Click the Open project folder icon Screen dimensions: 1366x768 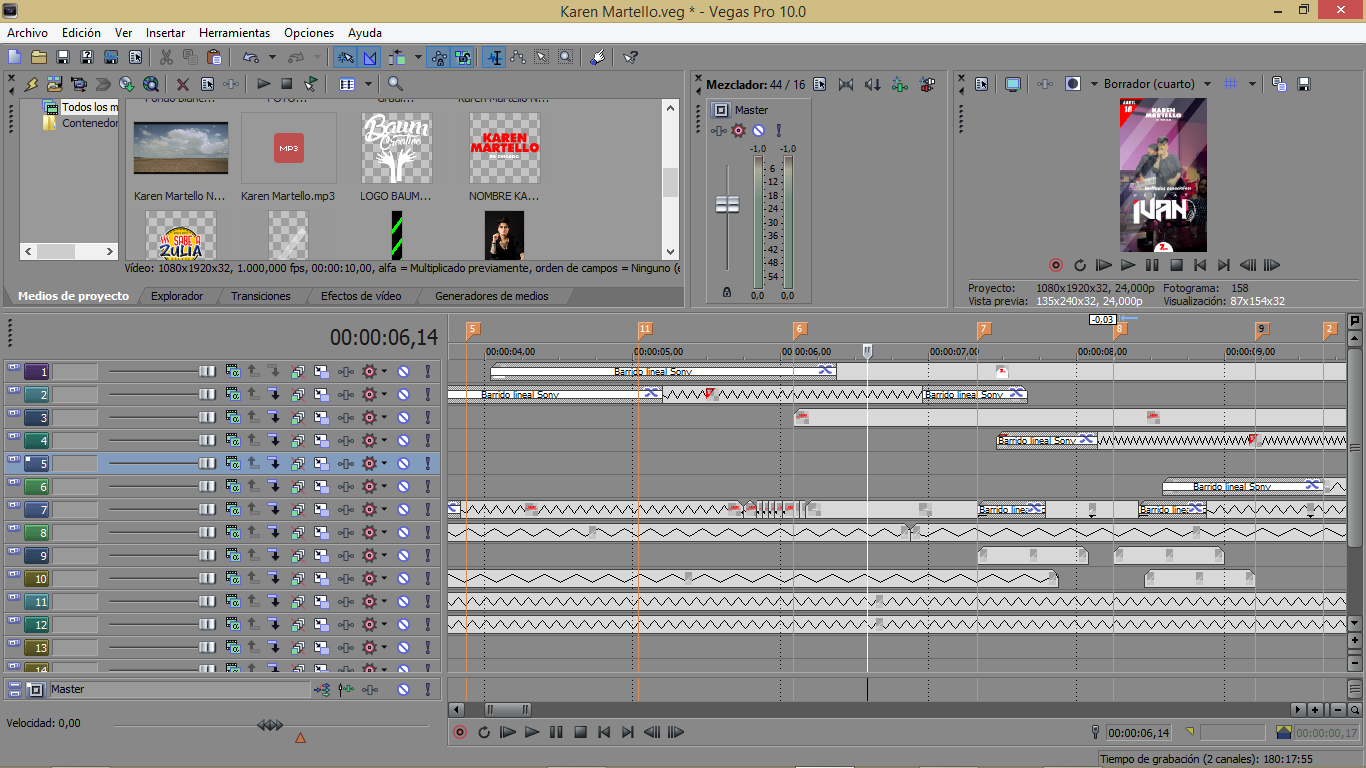click(39, 57)
